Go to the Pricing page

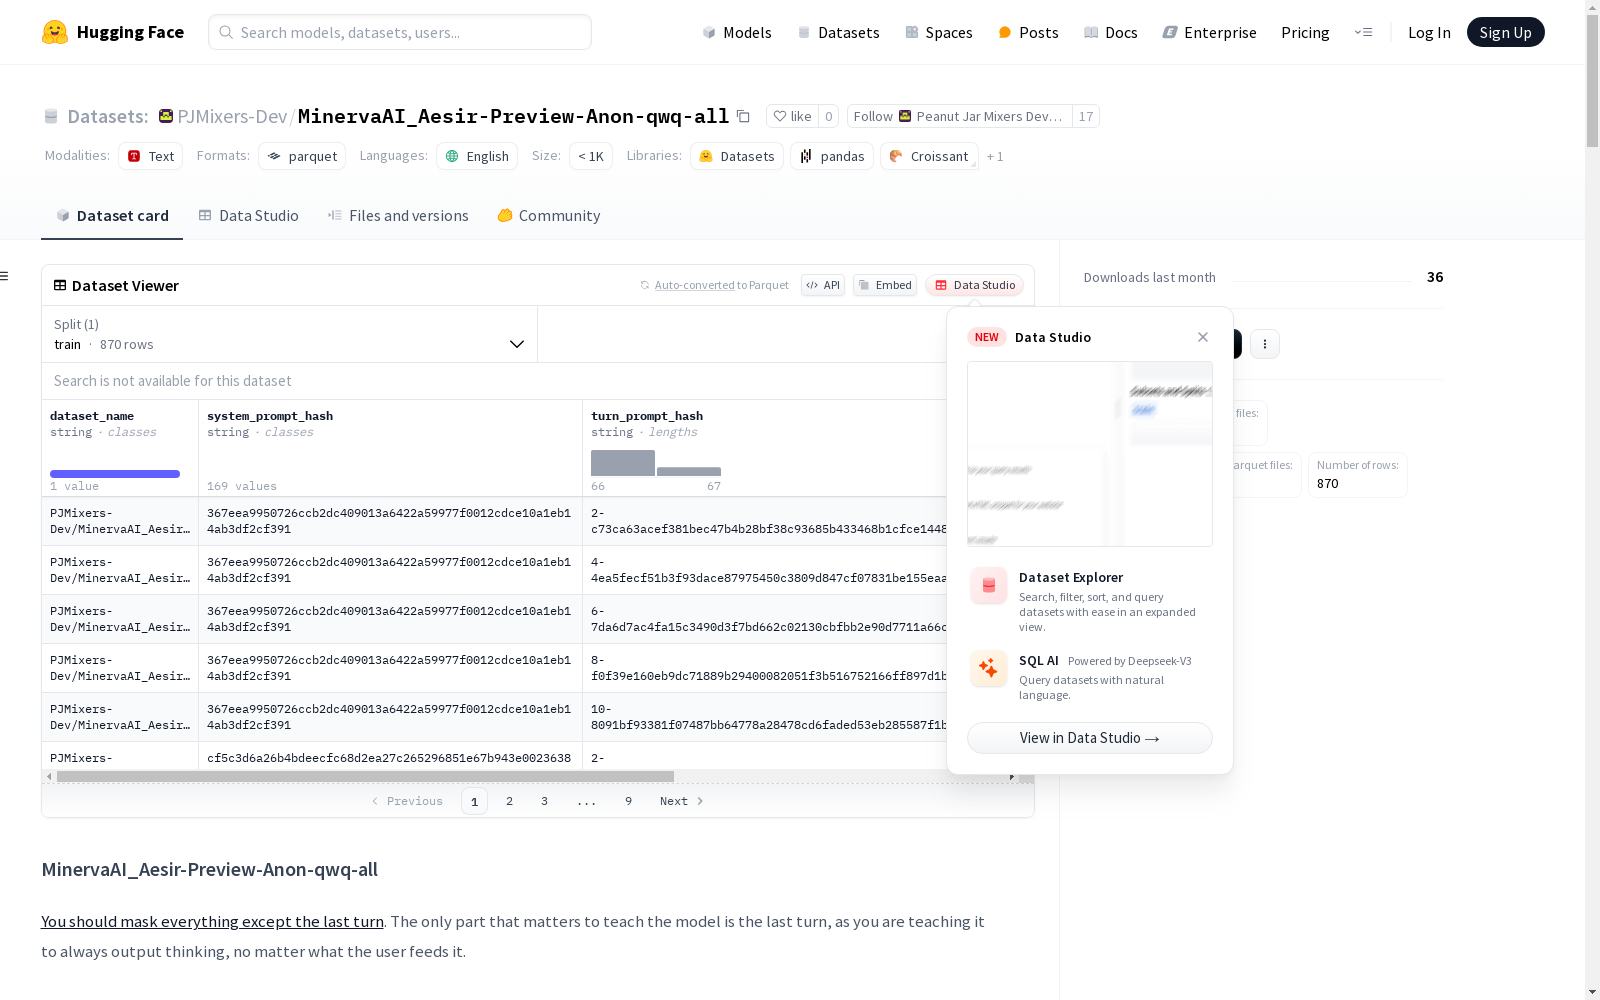[1305, 32]
